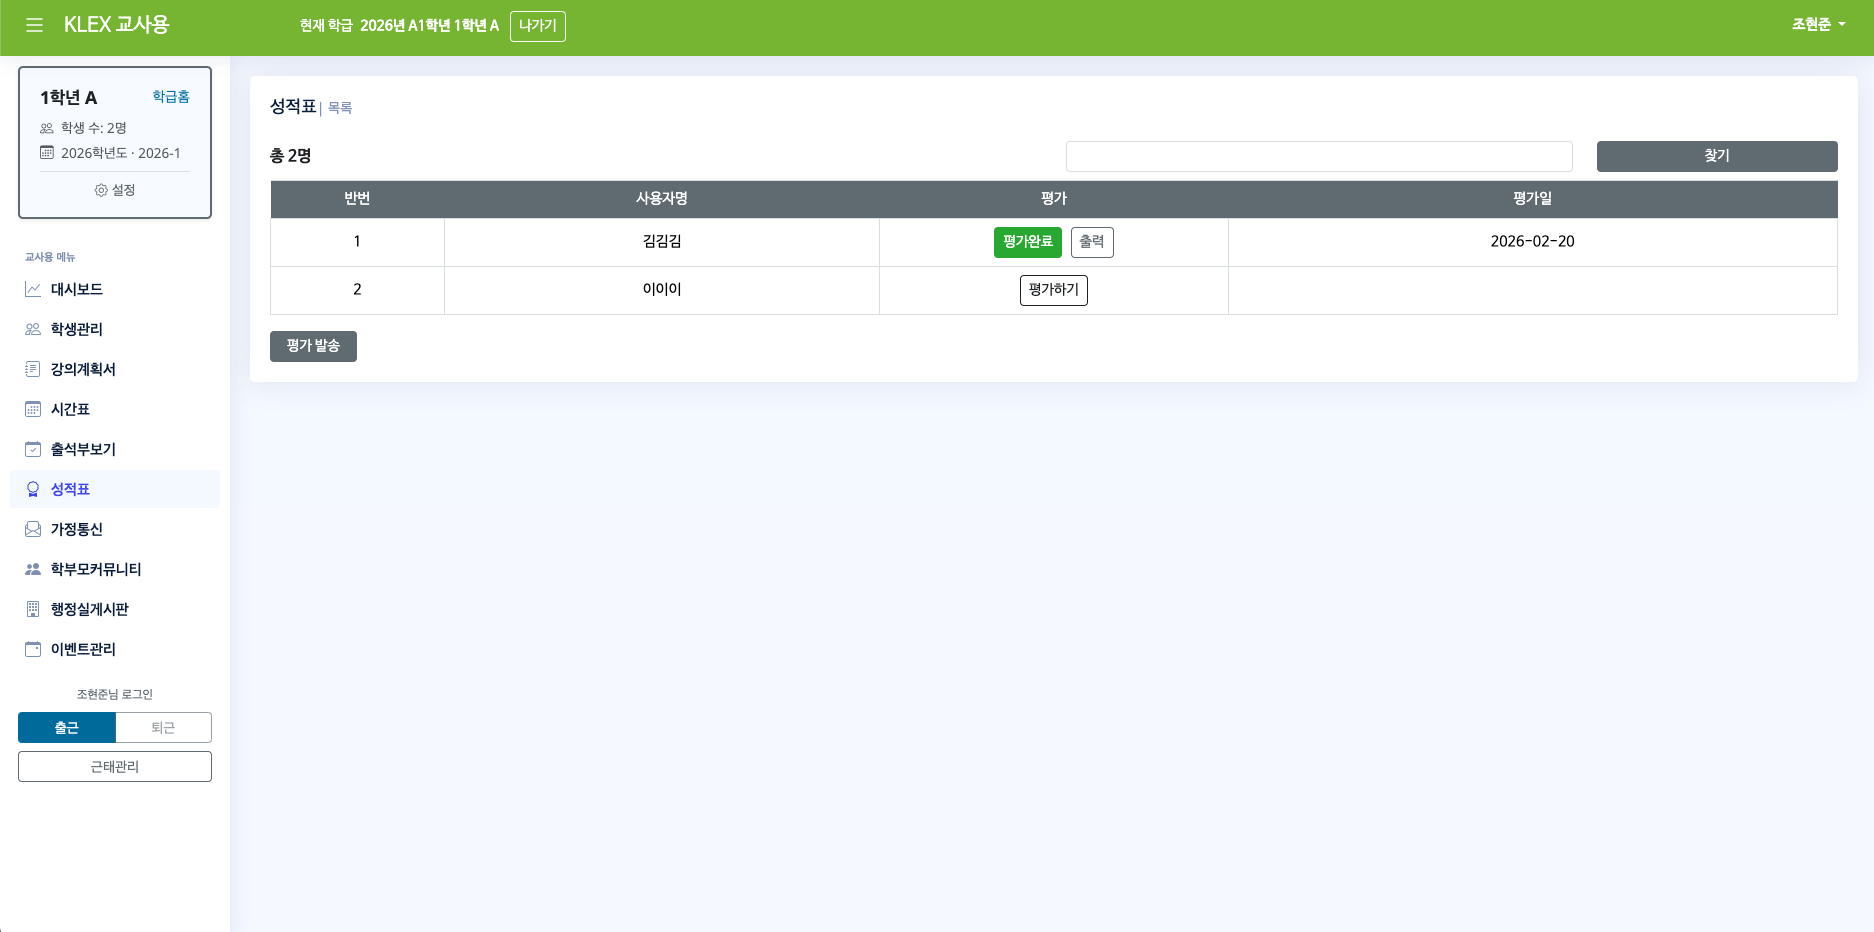This screenshot has width=1874, height=932.
Task: Click the 행정실게시판 building icon
Action: click(x=33, y=609)
